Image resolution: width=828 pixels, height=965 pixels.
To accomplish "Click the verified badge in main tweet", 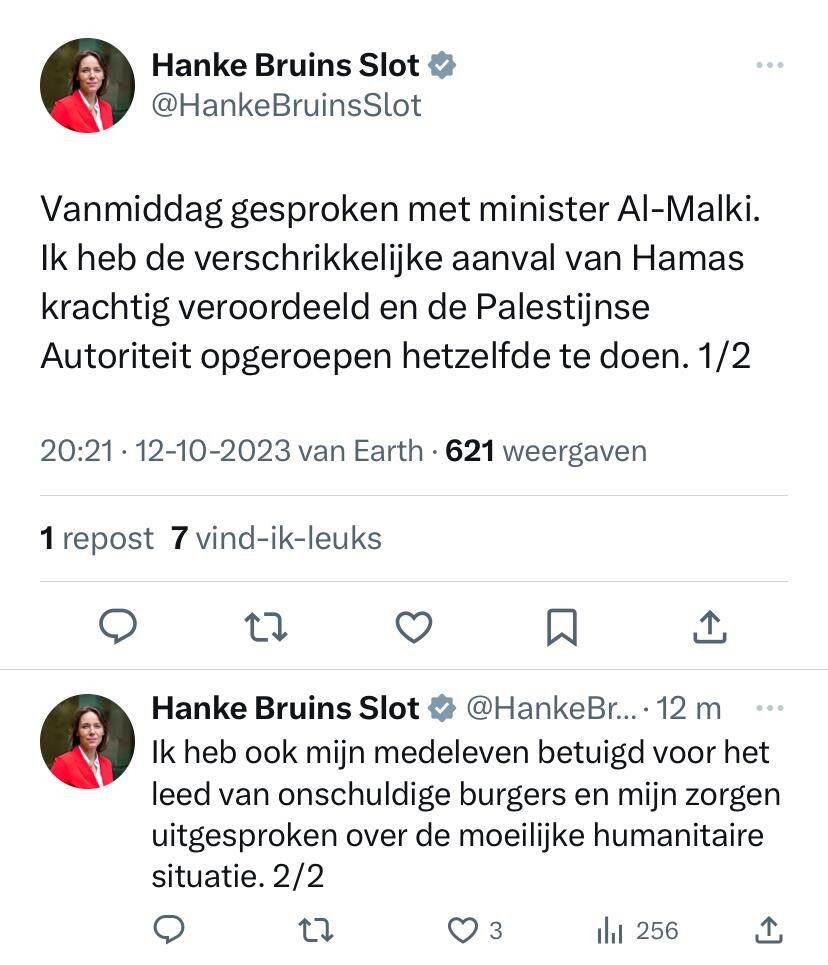I will coord(442,66).
